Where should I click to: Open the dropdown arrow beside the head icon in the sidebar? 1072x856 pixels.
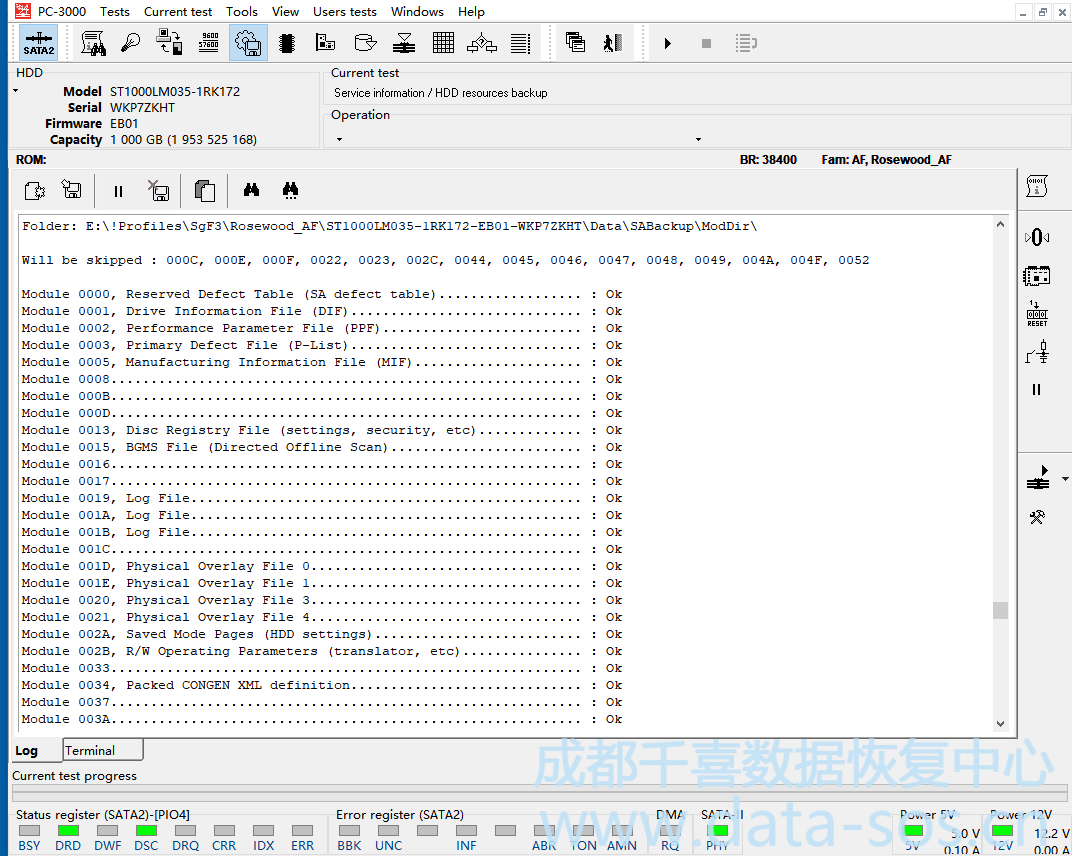coord(1064,481)
